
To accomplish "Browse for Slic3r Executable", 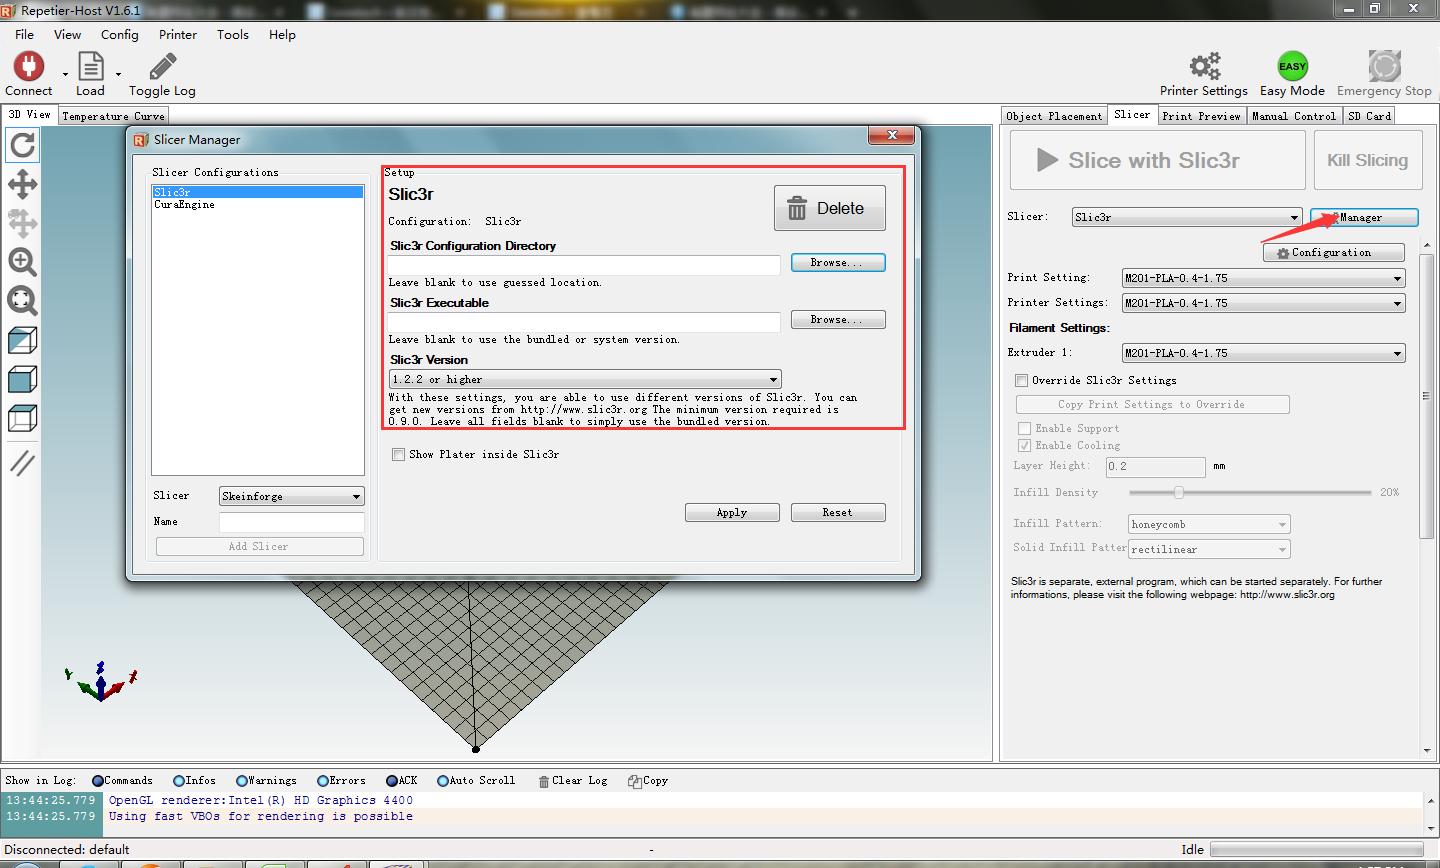I will (838, 319).
